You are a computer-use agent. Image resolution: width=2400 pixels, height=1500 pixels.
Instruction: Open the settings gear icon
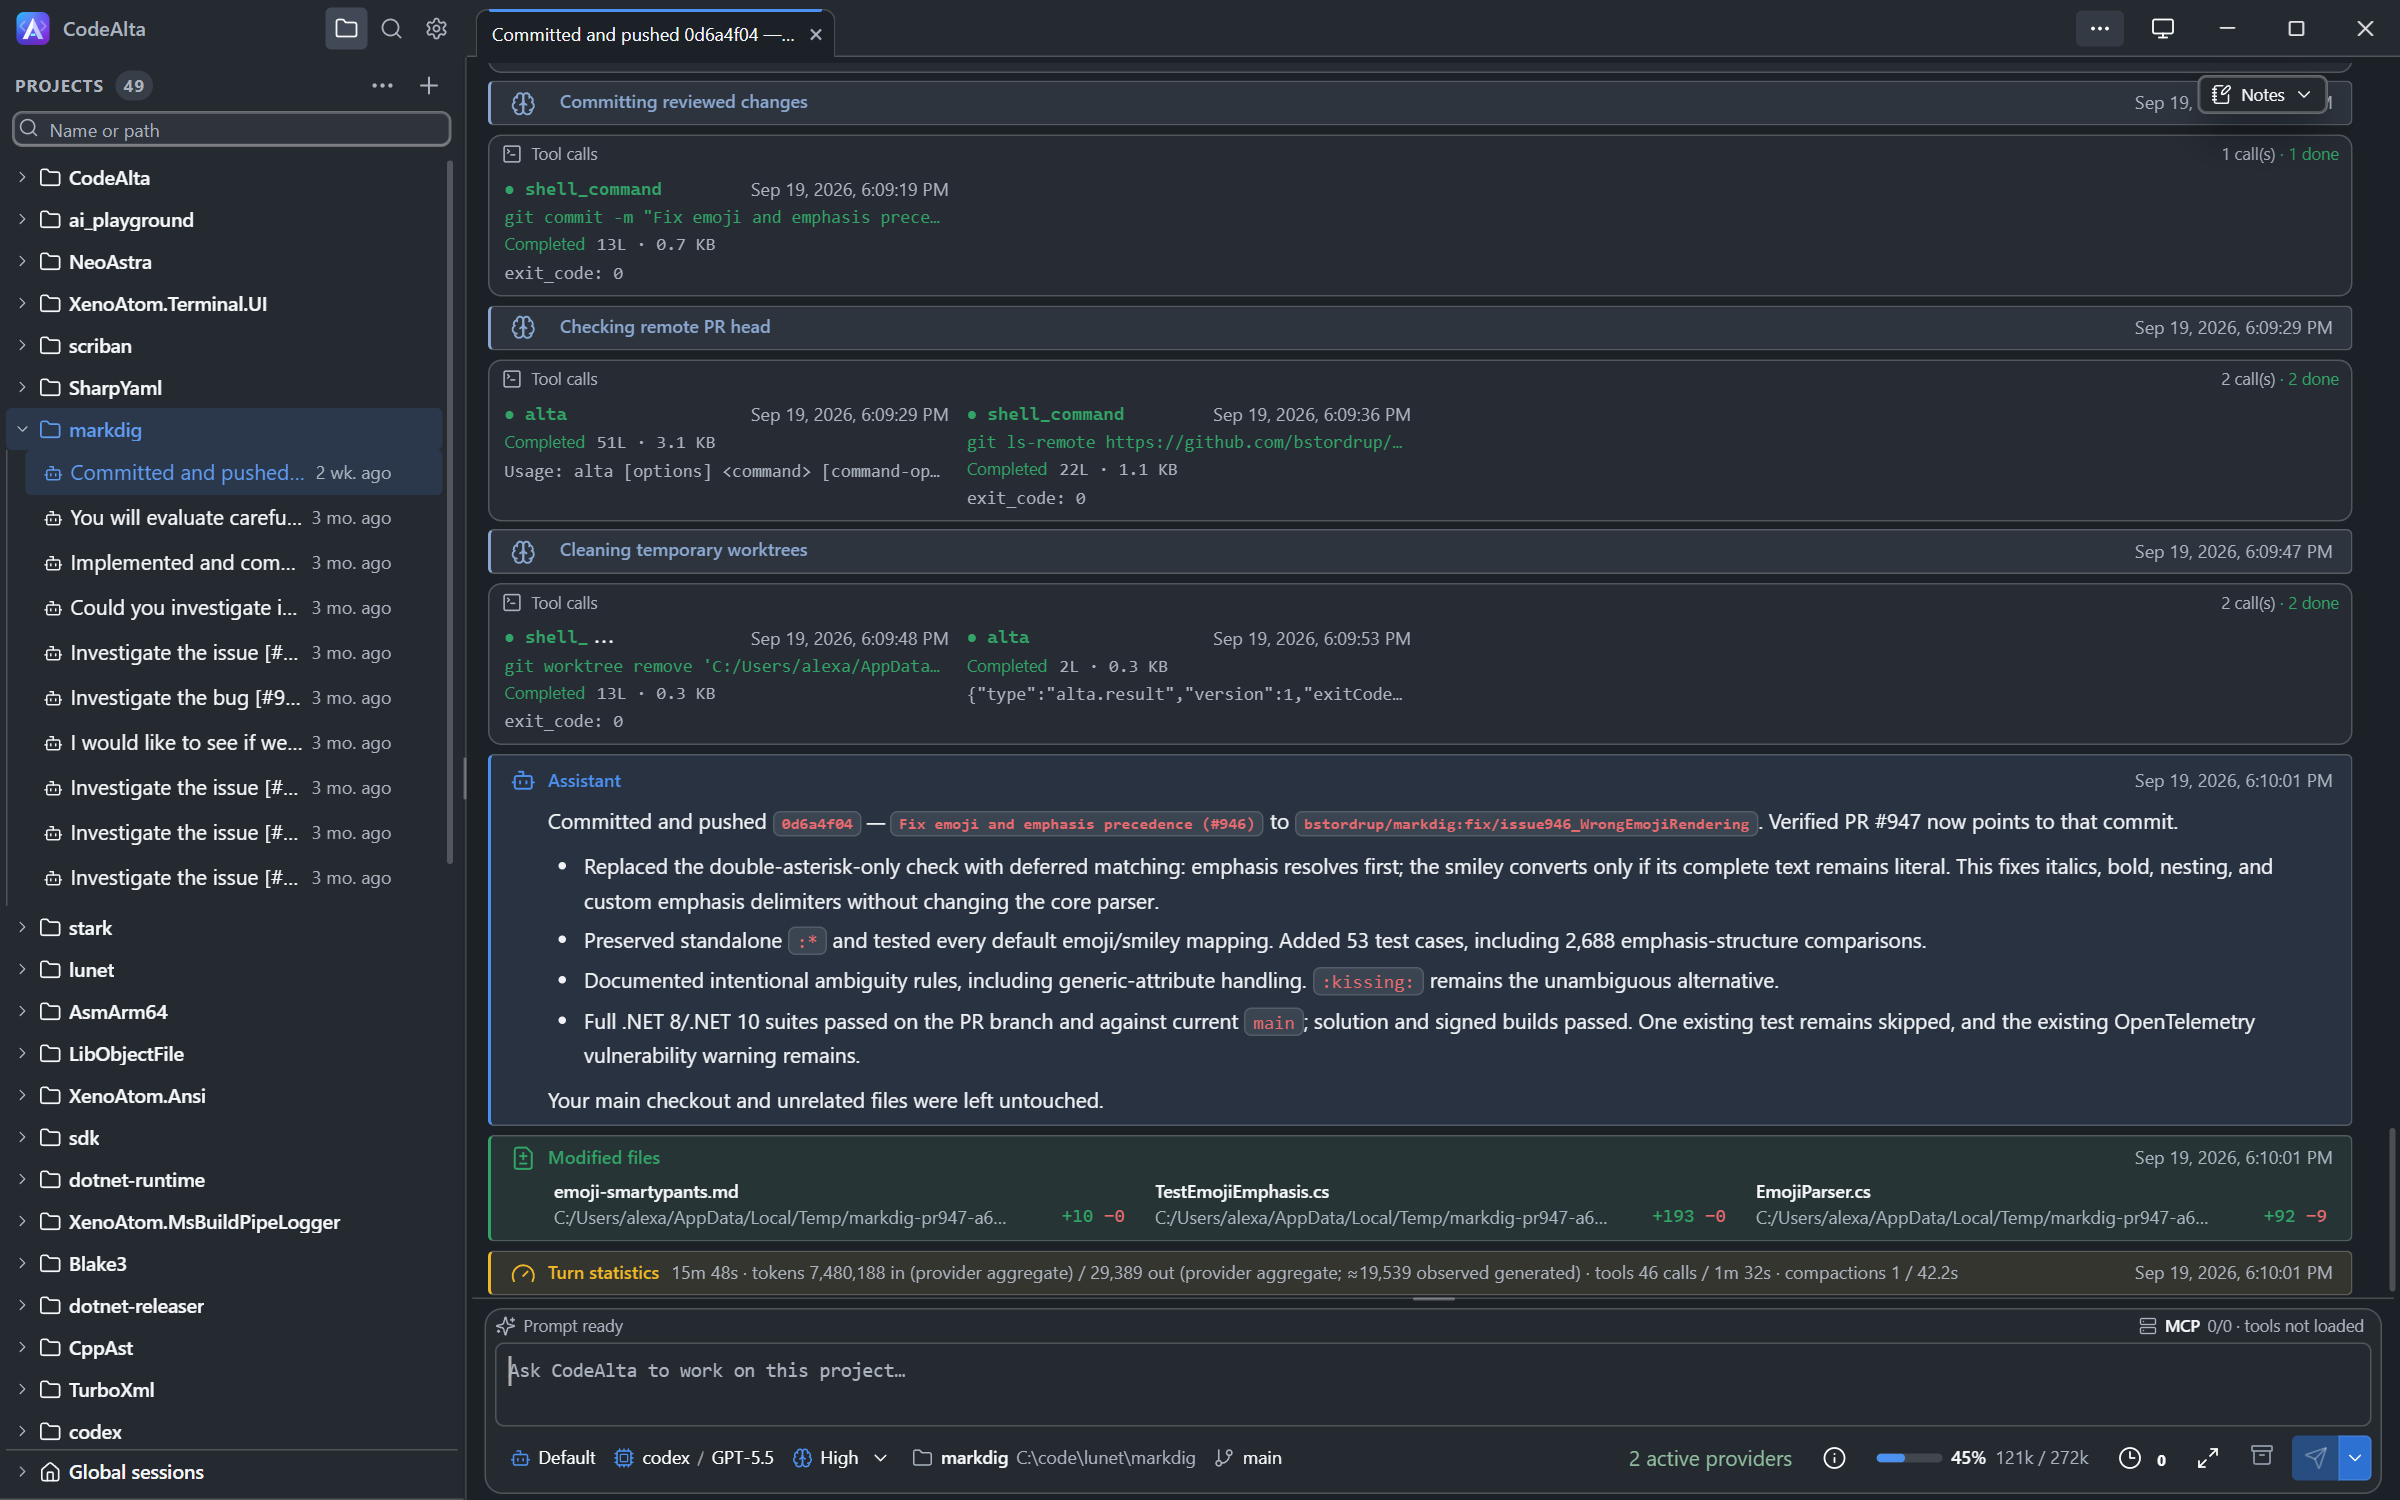(x=436, y=29)
